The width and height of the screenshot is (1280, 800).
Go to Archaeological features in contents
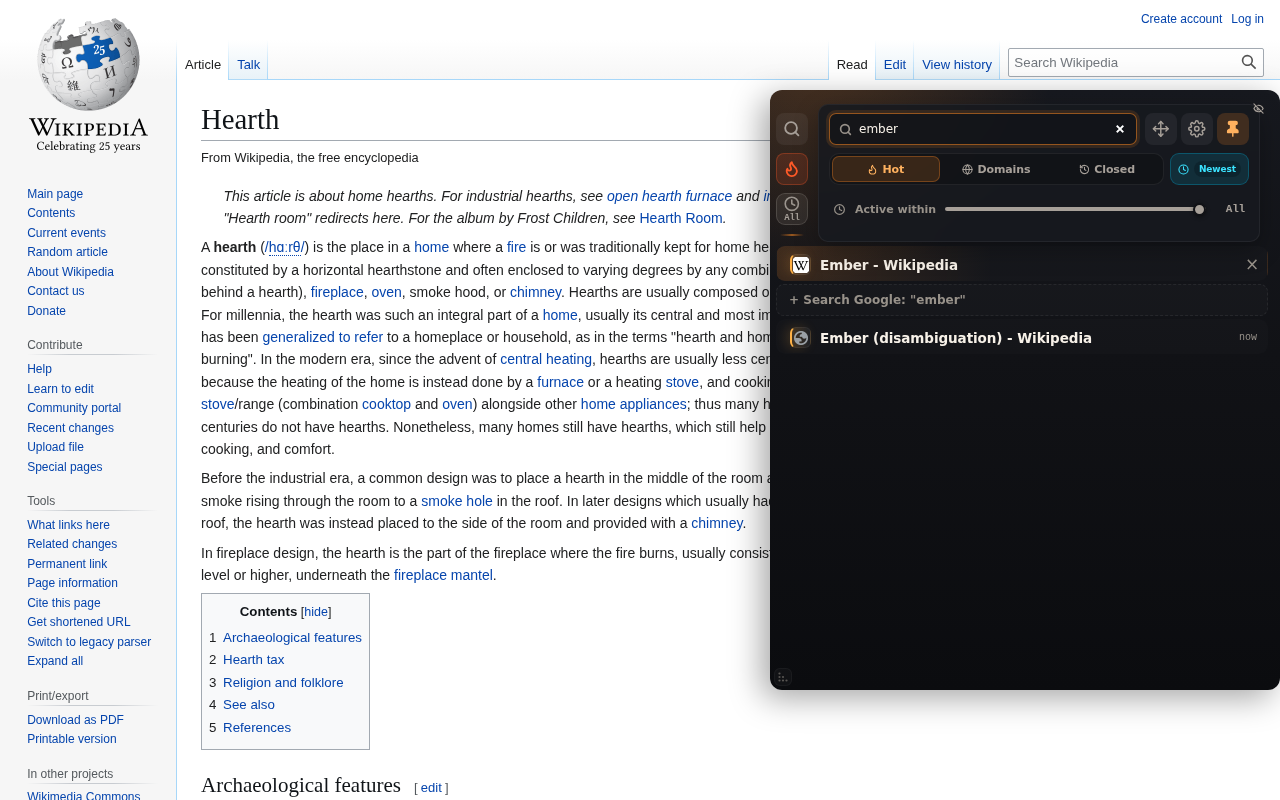pyautogui.click(x=292, y=638)
